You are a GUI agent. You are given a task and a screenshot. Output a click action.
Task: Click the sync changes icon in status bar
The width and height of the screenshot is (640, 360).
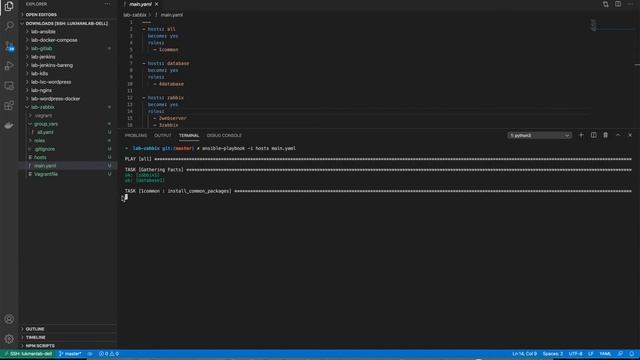[90, 354]
